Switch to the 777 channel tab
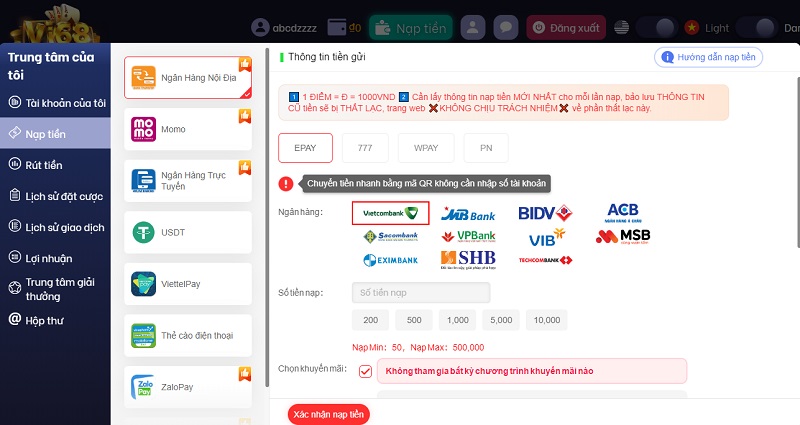The width and height of the screenshot is (800, 425). tap(365, 148)
